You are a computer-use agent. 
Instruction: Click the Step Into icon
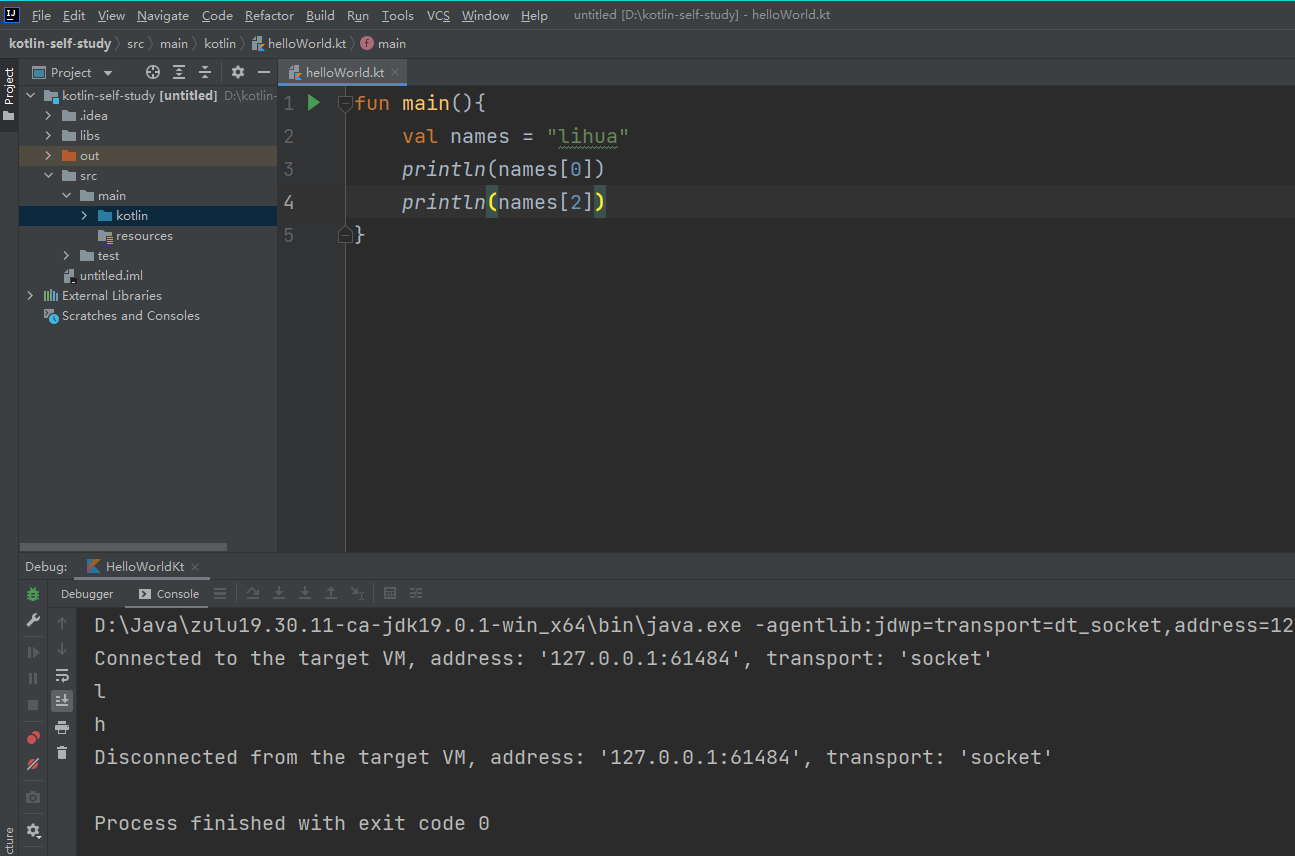279,593
